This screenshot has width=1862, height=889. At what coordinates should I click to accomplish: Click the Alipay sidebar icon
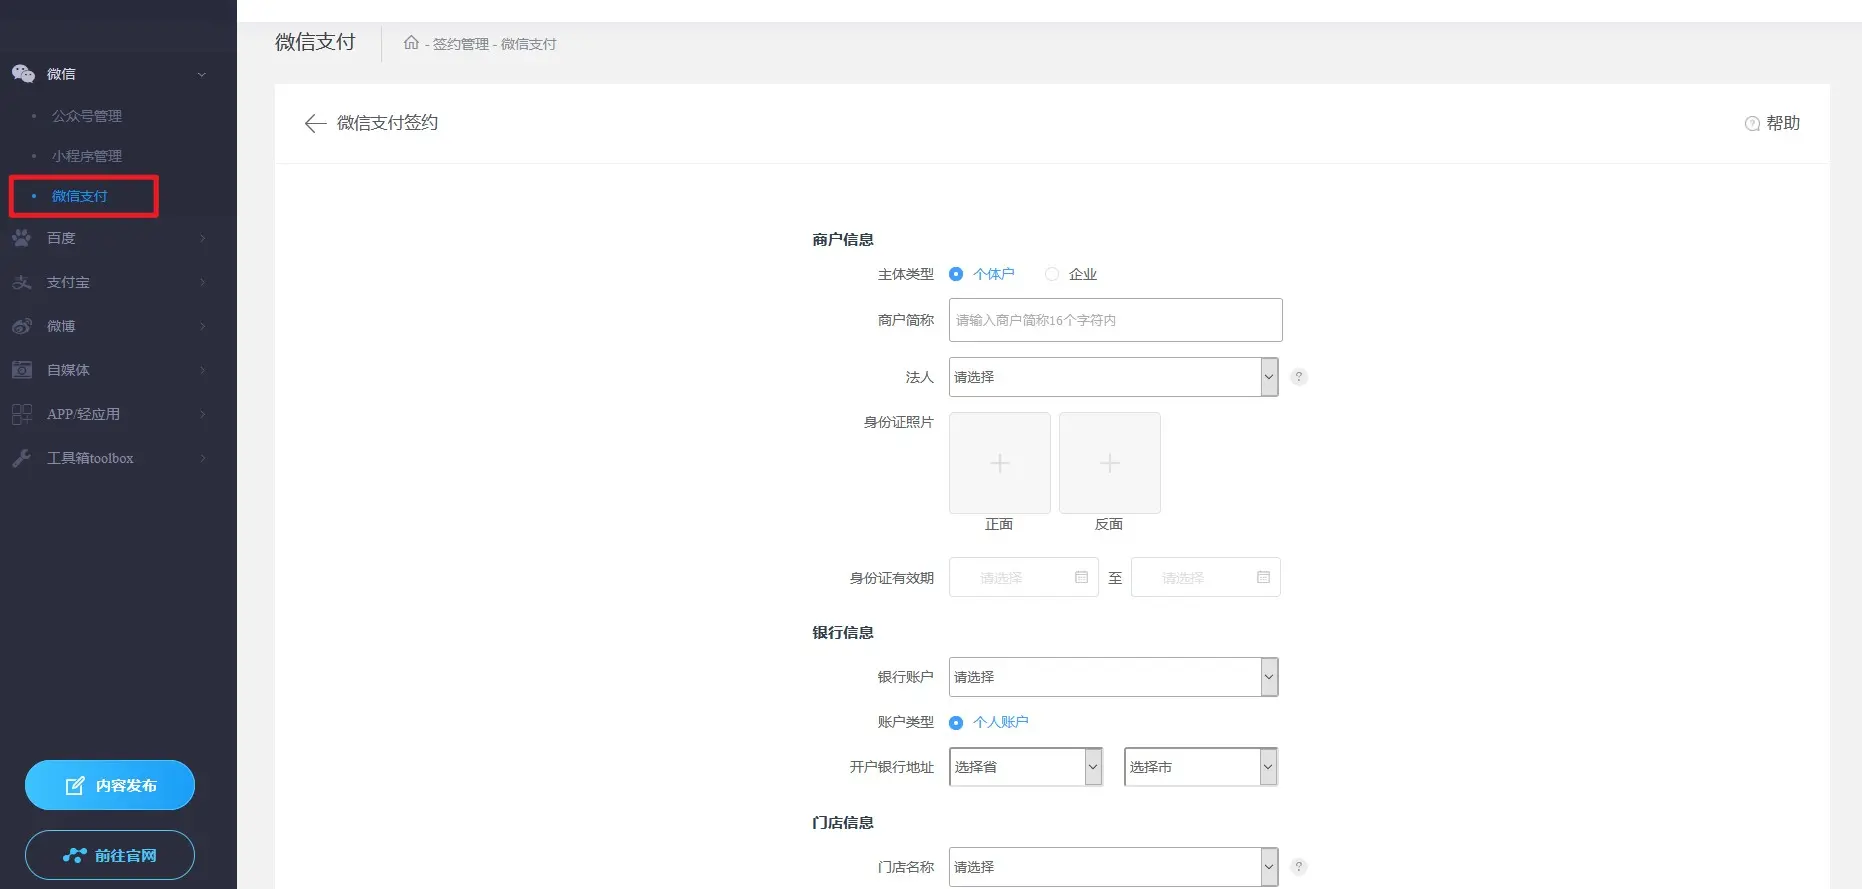click(22, 282)
